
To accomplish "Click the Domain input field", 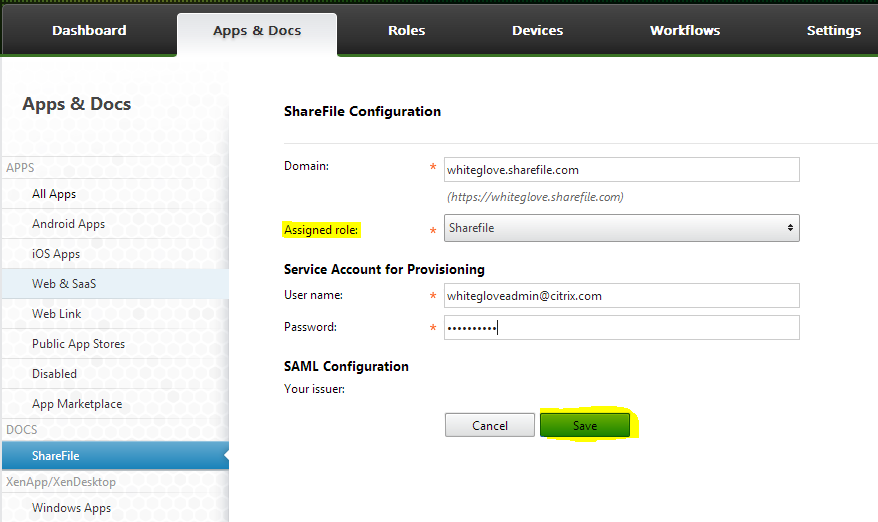I will (x=621, y=170).
